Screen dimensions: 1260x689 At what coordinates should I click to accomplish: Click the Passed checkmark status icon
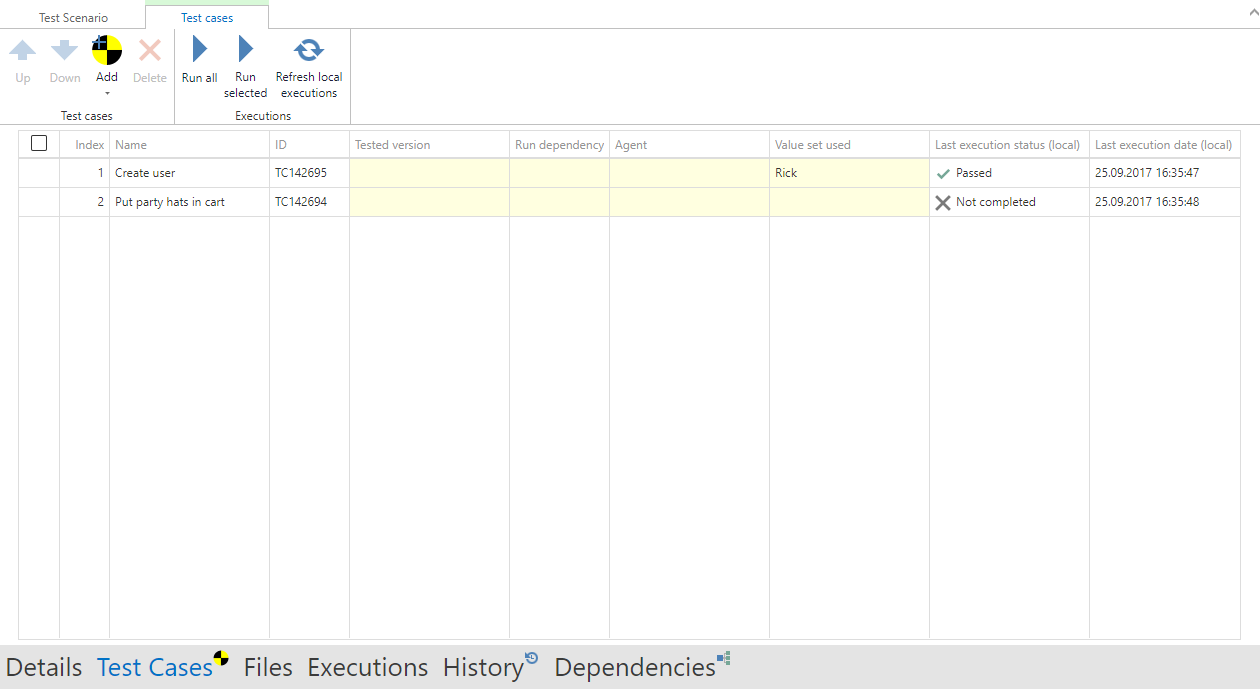click(943, 173)
